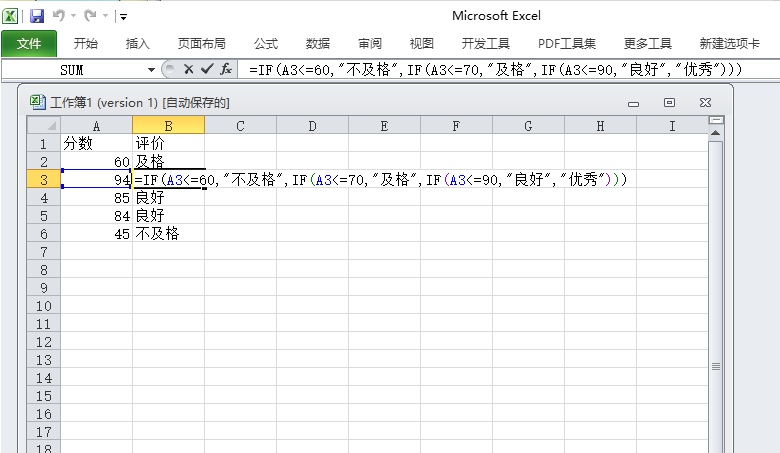
Task: Confirm formula entry with checkmark
Action: click(x=207, y=70)
